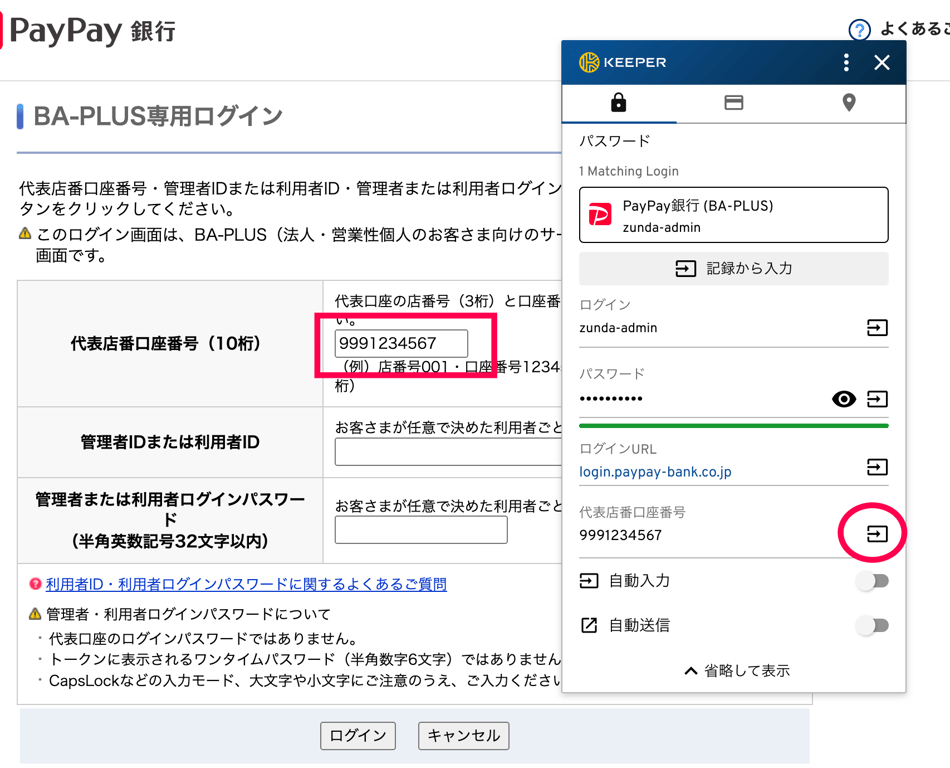Select the PayPay銀行 (BA-PLUS) matching record
The height and width of the screenshot is (768, 950).
tap(734, 215)
